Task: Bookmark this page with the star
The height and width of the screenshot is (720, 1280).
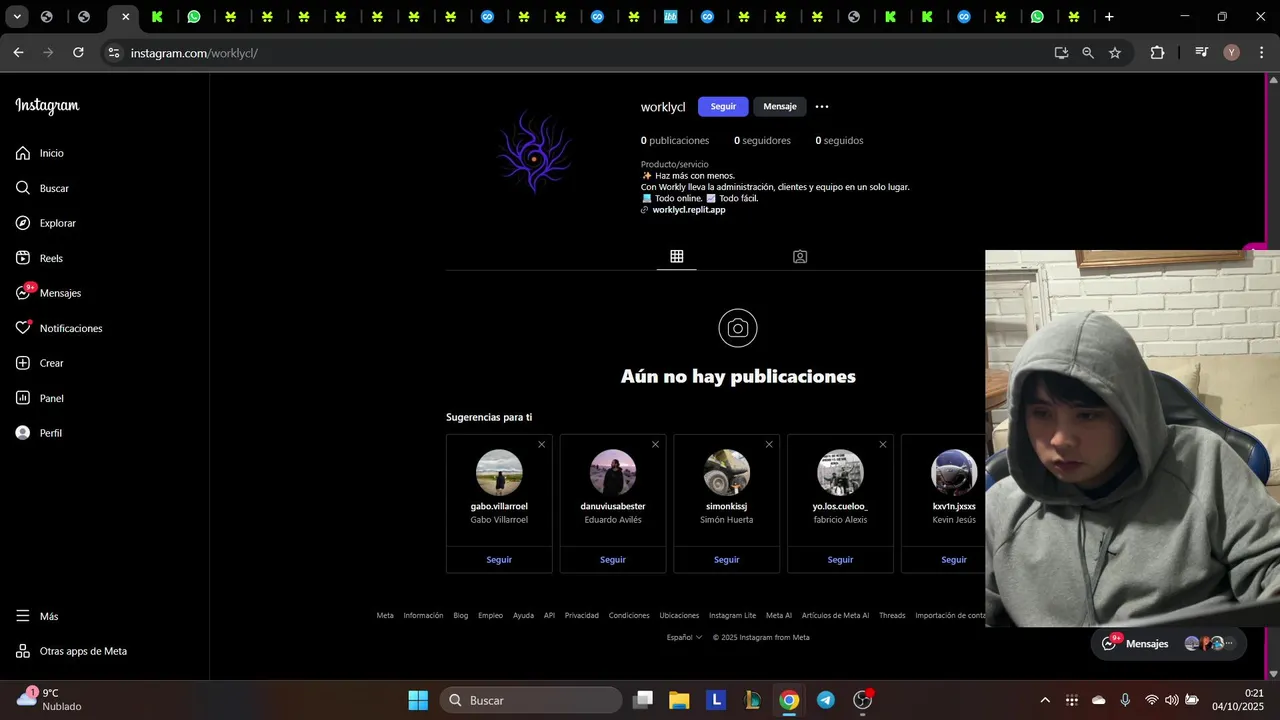Action: click(x=1115, y=53)
